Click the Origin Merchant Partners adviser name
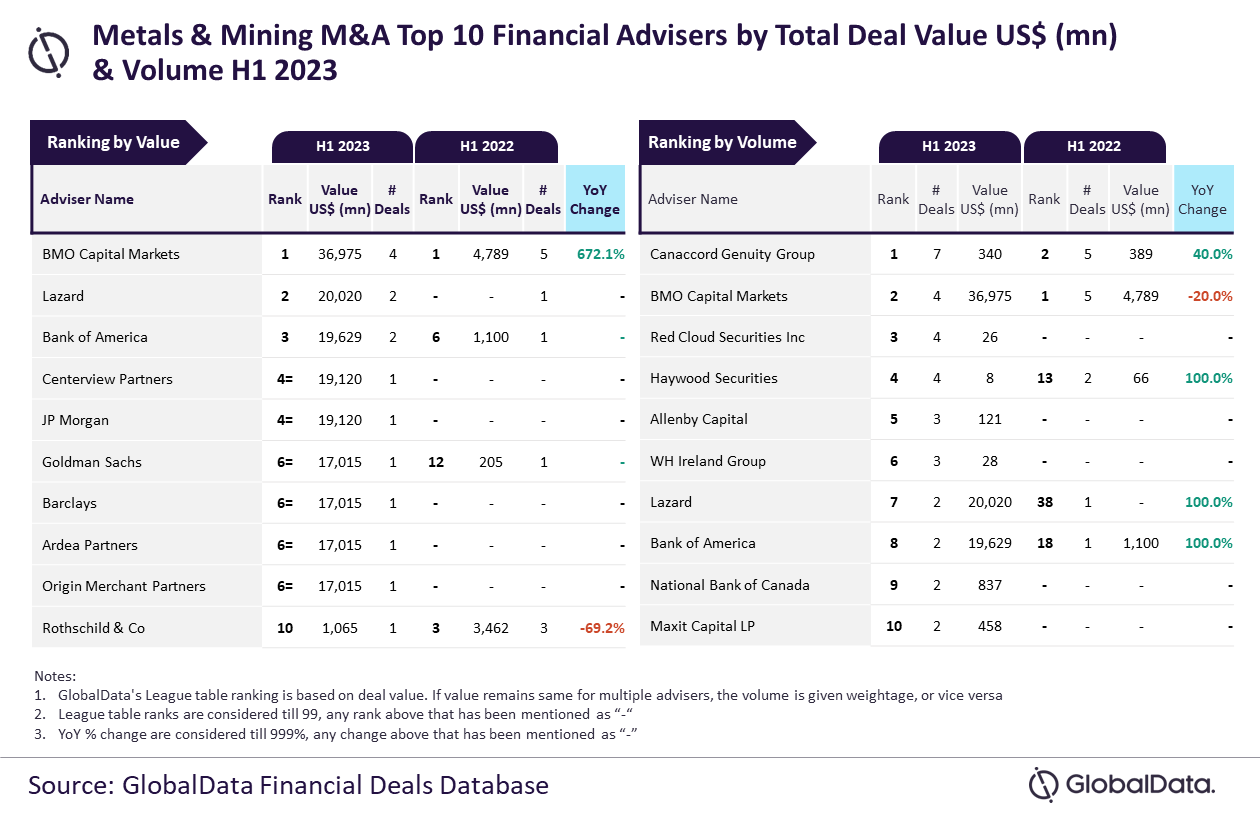The image size is (1260, 816). click(x=124, y=586)
